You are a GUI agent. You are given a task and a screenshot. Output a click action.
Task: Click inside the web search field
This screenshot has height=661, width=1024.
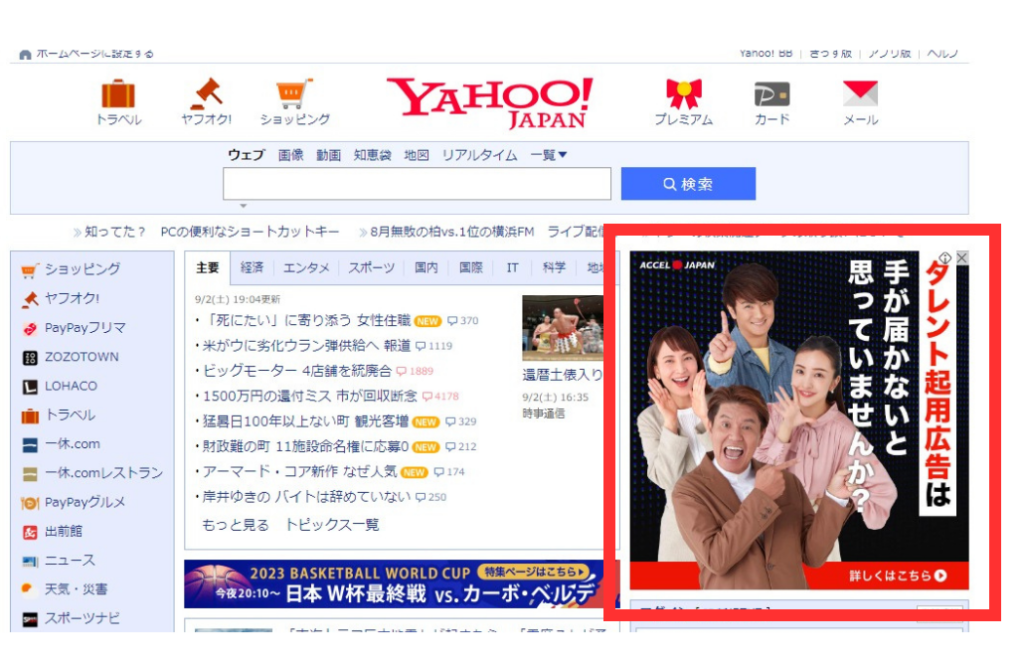pos(416,184)
